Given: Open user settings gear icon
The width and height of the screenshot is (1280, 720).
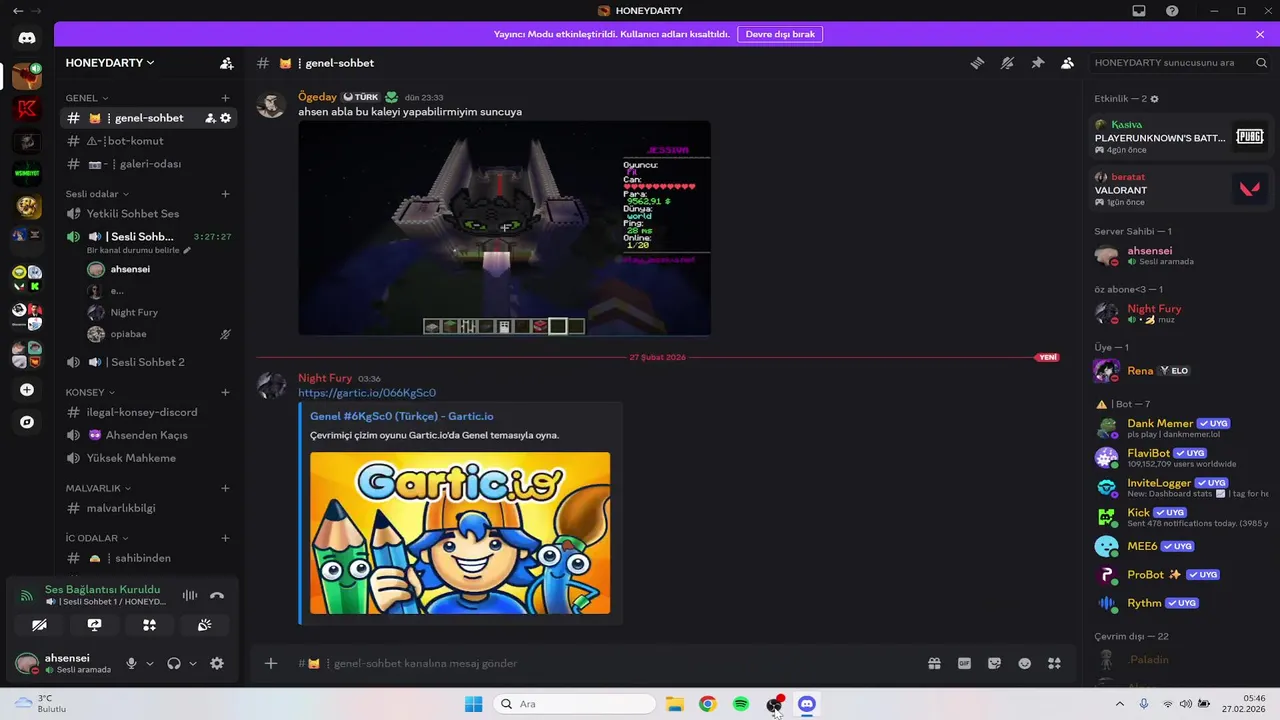Looking at the screenshot, I should (217, 663).
